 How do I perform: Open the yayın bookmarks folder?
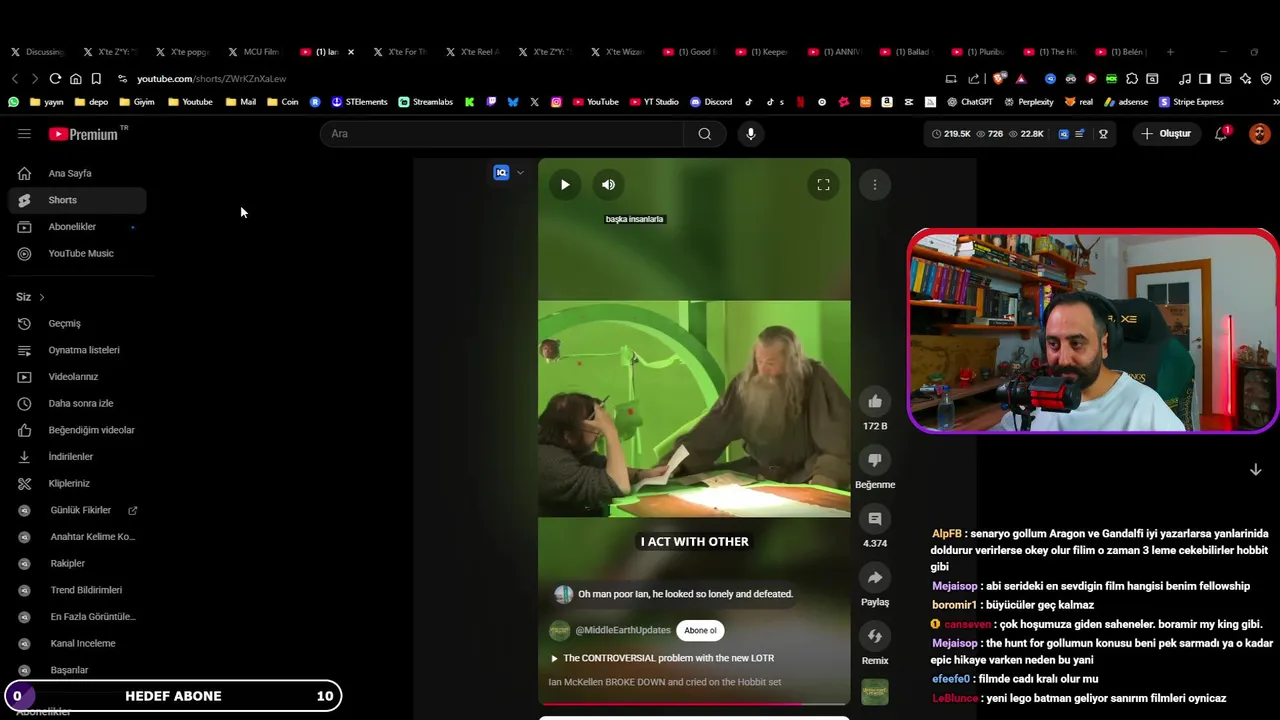[x=47, y=102]
